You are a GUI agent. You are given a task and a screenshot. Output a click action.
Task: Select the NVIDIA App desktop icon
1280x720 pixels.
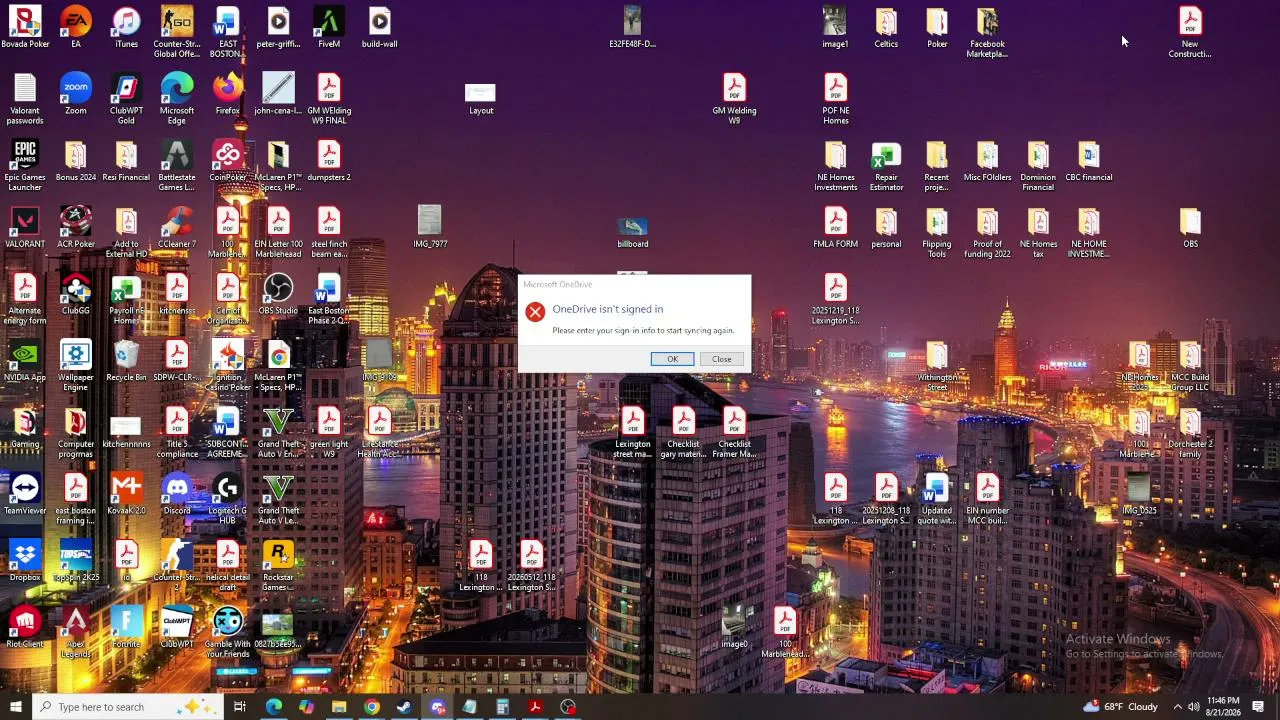(25, 361)
